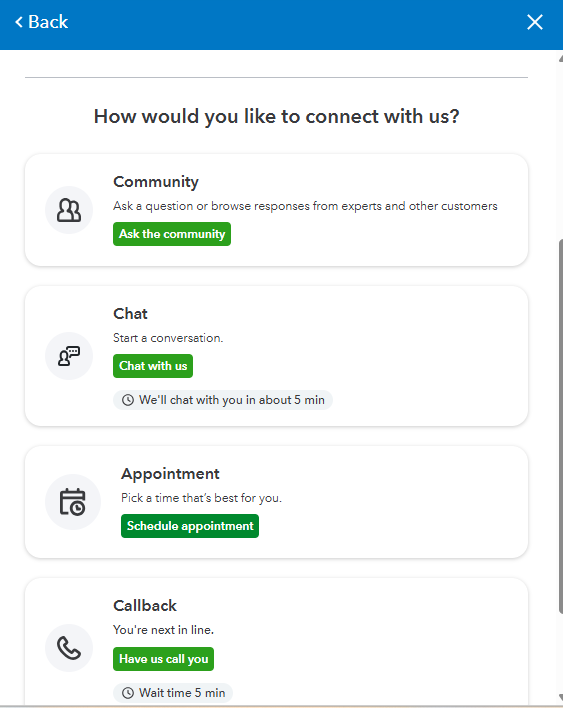Image resolution: width=563 pixels, height=708 pixels.
Task: Go back using the Back chevron
Action: point(41,22)
